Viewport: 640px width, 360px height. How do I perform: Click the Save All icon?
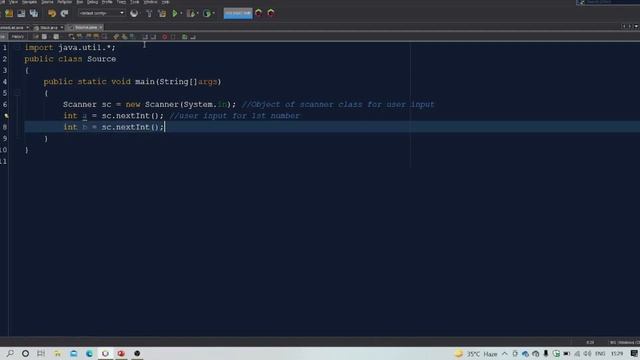click(34, 13)
